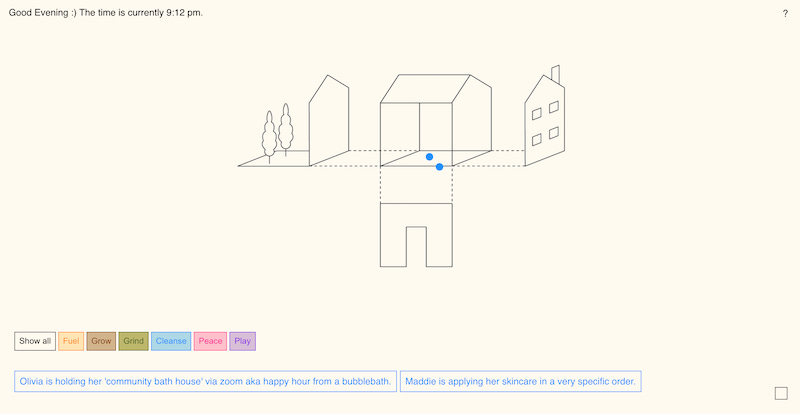The height and width of the screenshot is (414, 800).
Task: Filter activities by Cleanse
Action: [171, 341]
